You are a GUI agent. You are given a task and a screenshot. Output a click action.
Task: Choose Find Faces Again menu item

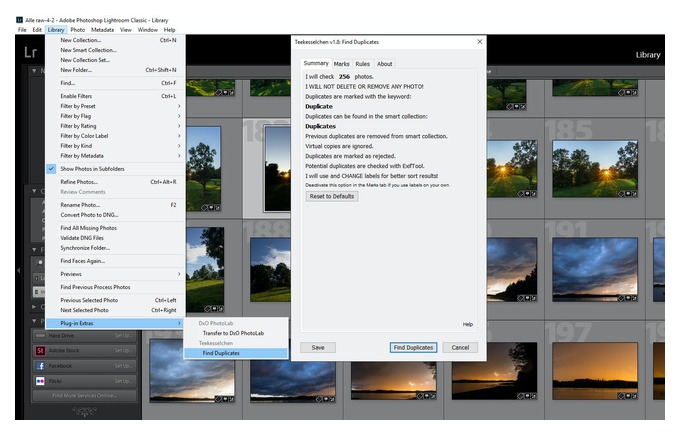click(115, 261)
